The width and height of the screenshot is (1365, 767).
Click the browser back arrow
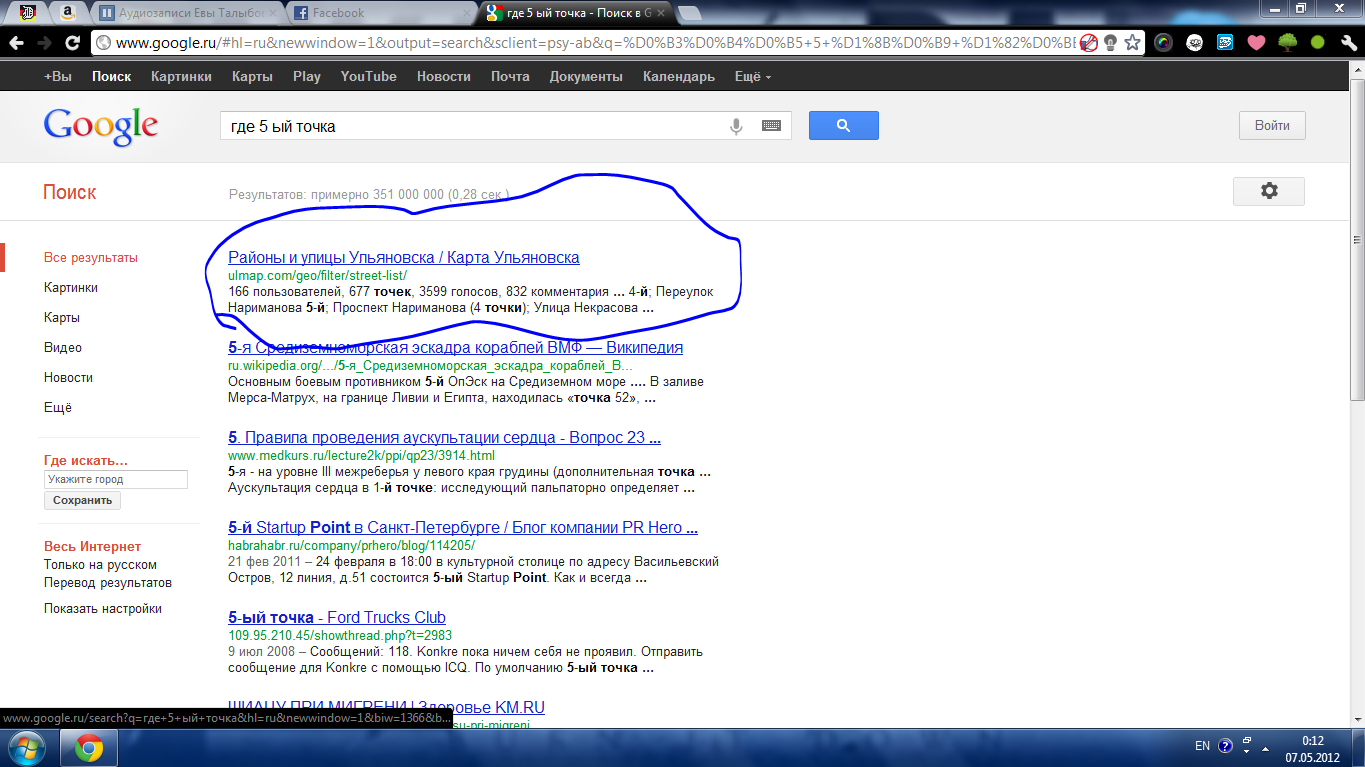17,43
